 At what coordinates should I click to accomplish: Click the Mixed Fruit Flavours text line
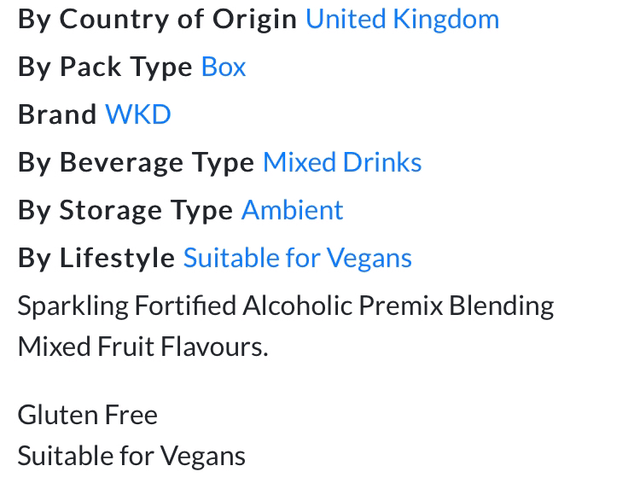143,347
